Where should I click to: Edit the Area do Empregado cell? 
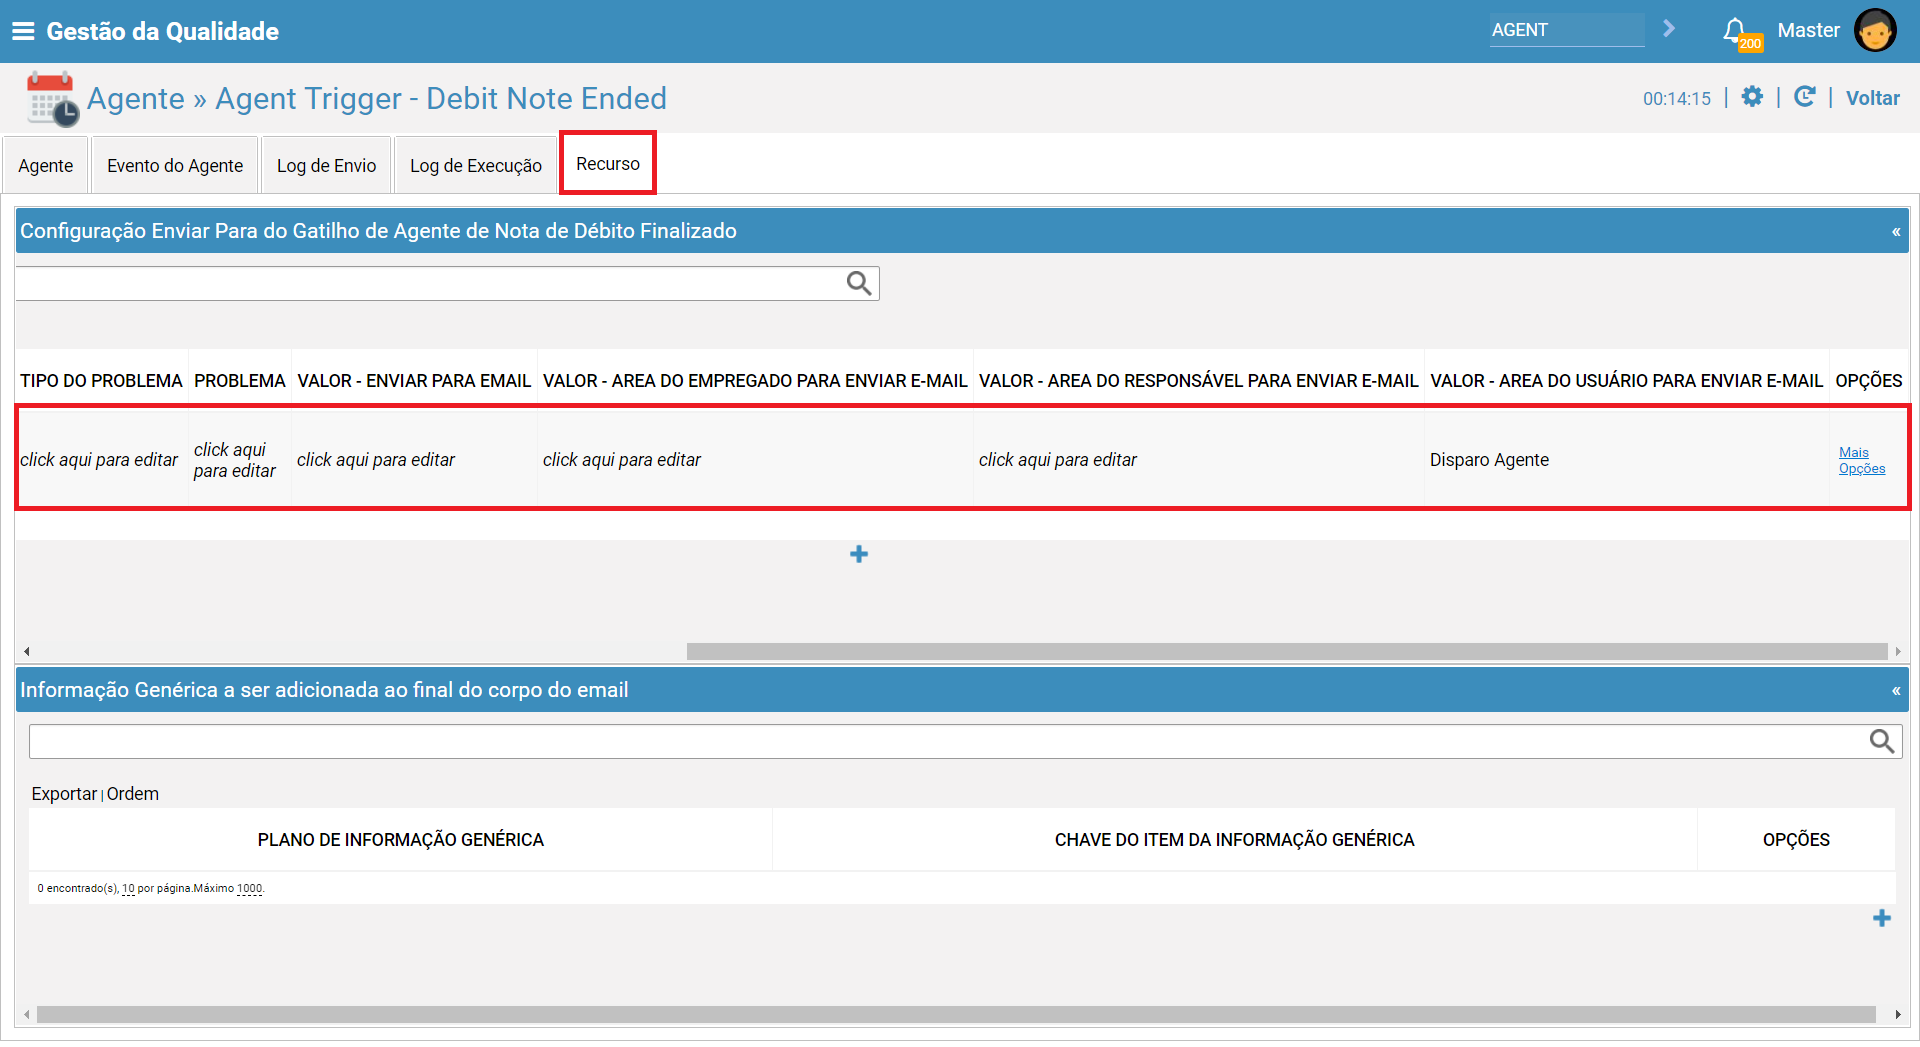622,460
